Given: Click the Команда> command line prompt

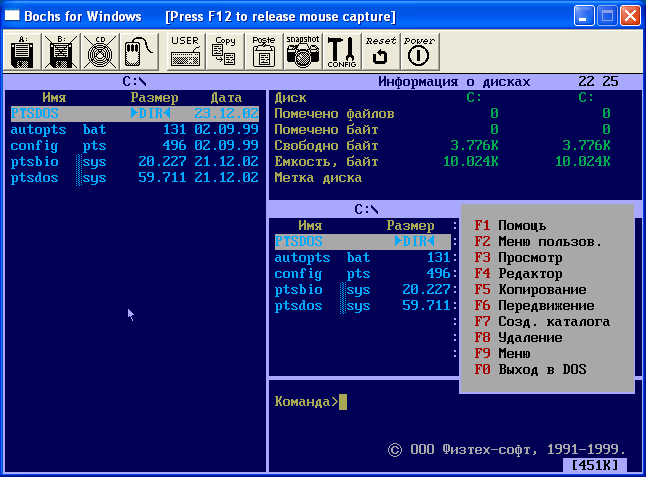Looking at the screenshot, I should pyautogui.click(x=306, y=402).
